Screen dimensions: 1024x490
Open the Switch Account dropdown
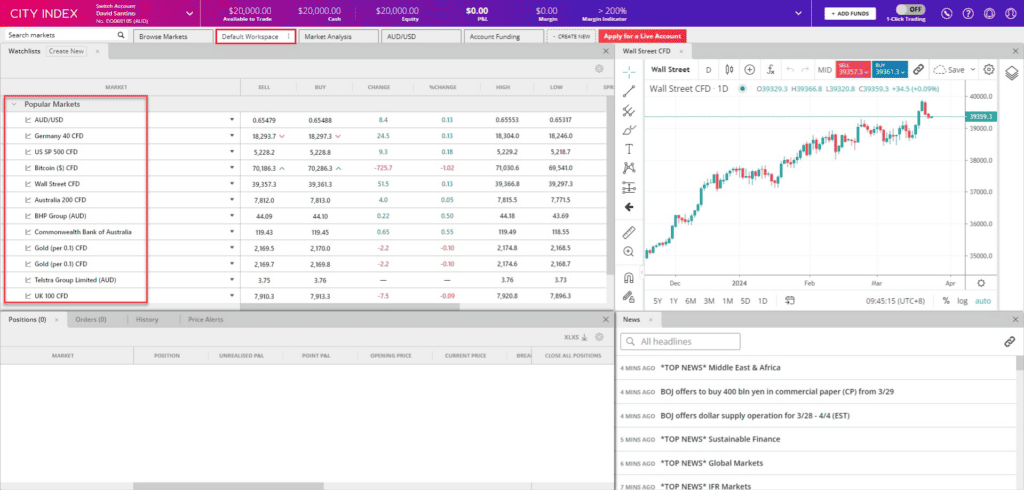coord(189,13)
